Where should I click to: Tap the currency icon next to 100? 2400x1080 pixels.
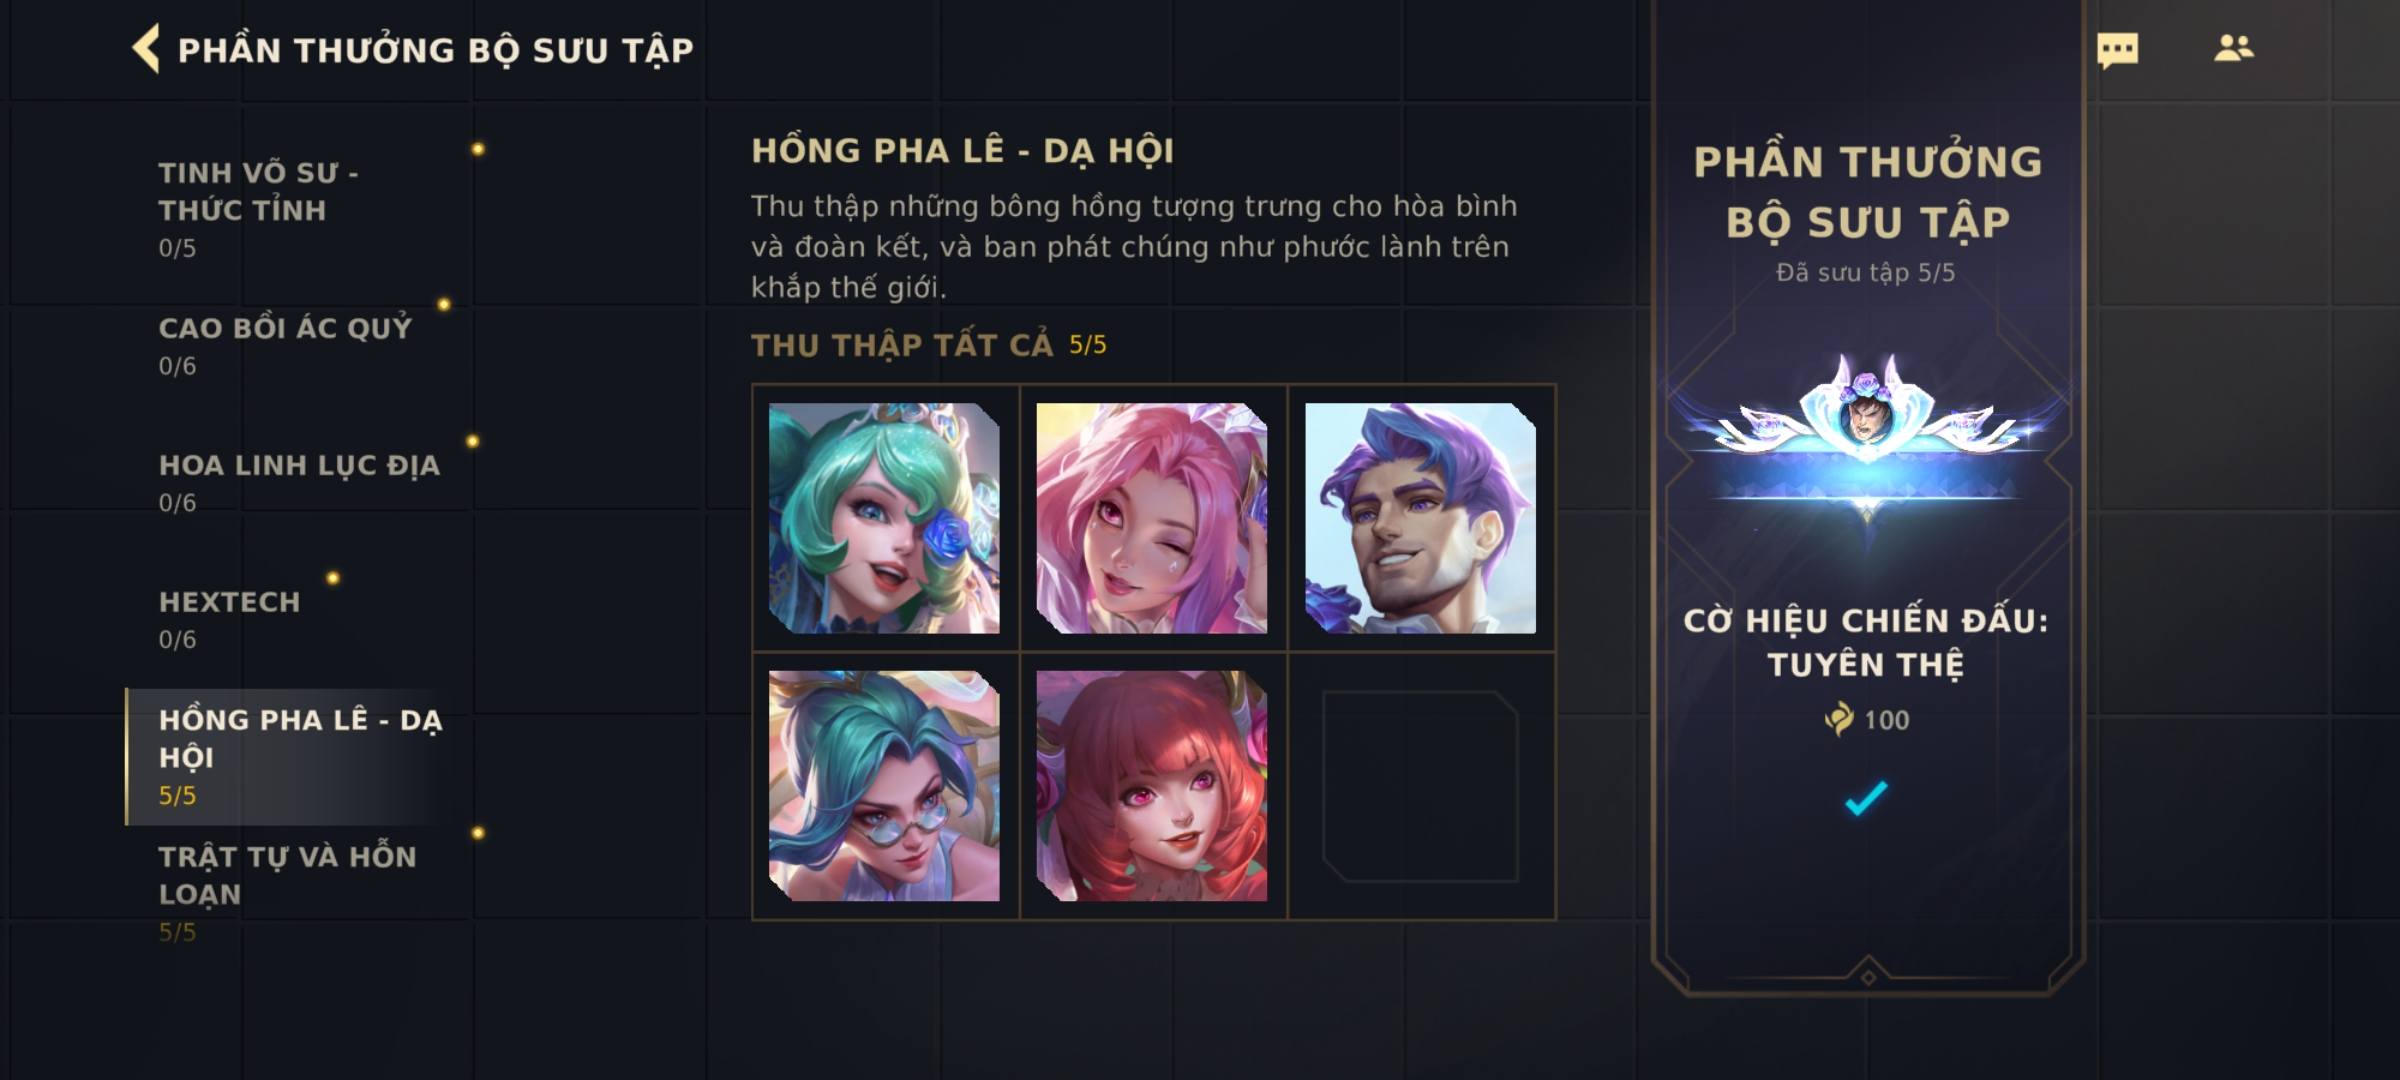(x=1838, y=719)
